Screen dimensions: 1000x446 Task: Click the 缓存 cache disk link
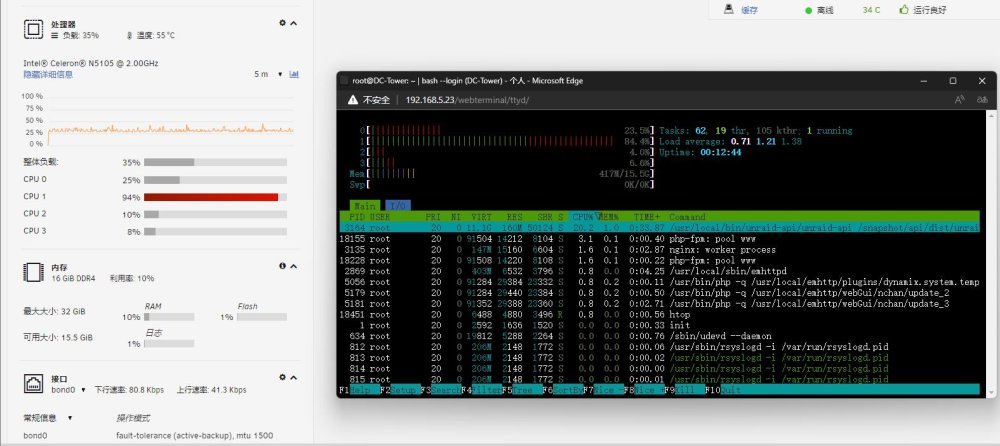749,10
